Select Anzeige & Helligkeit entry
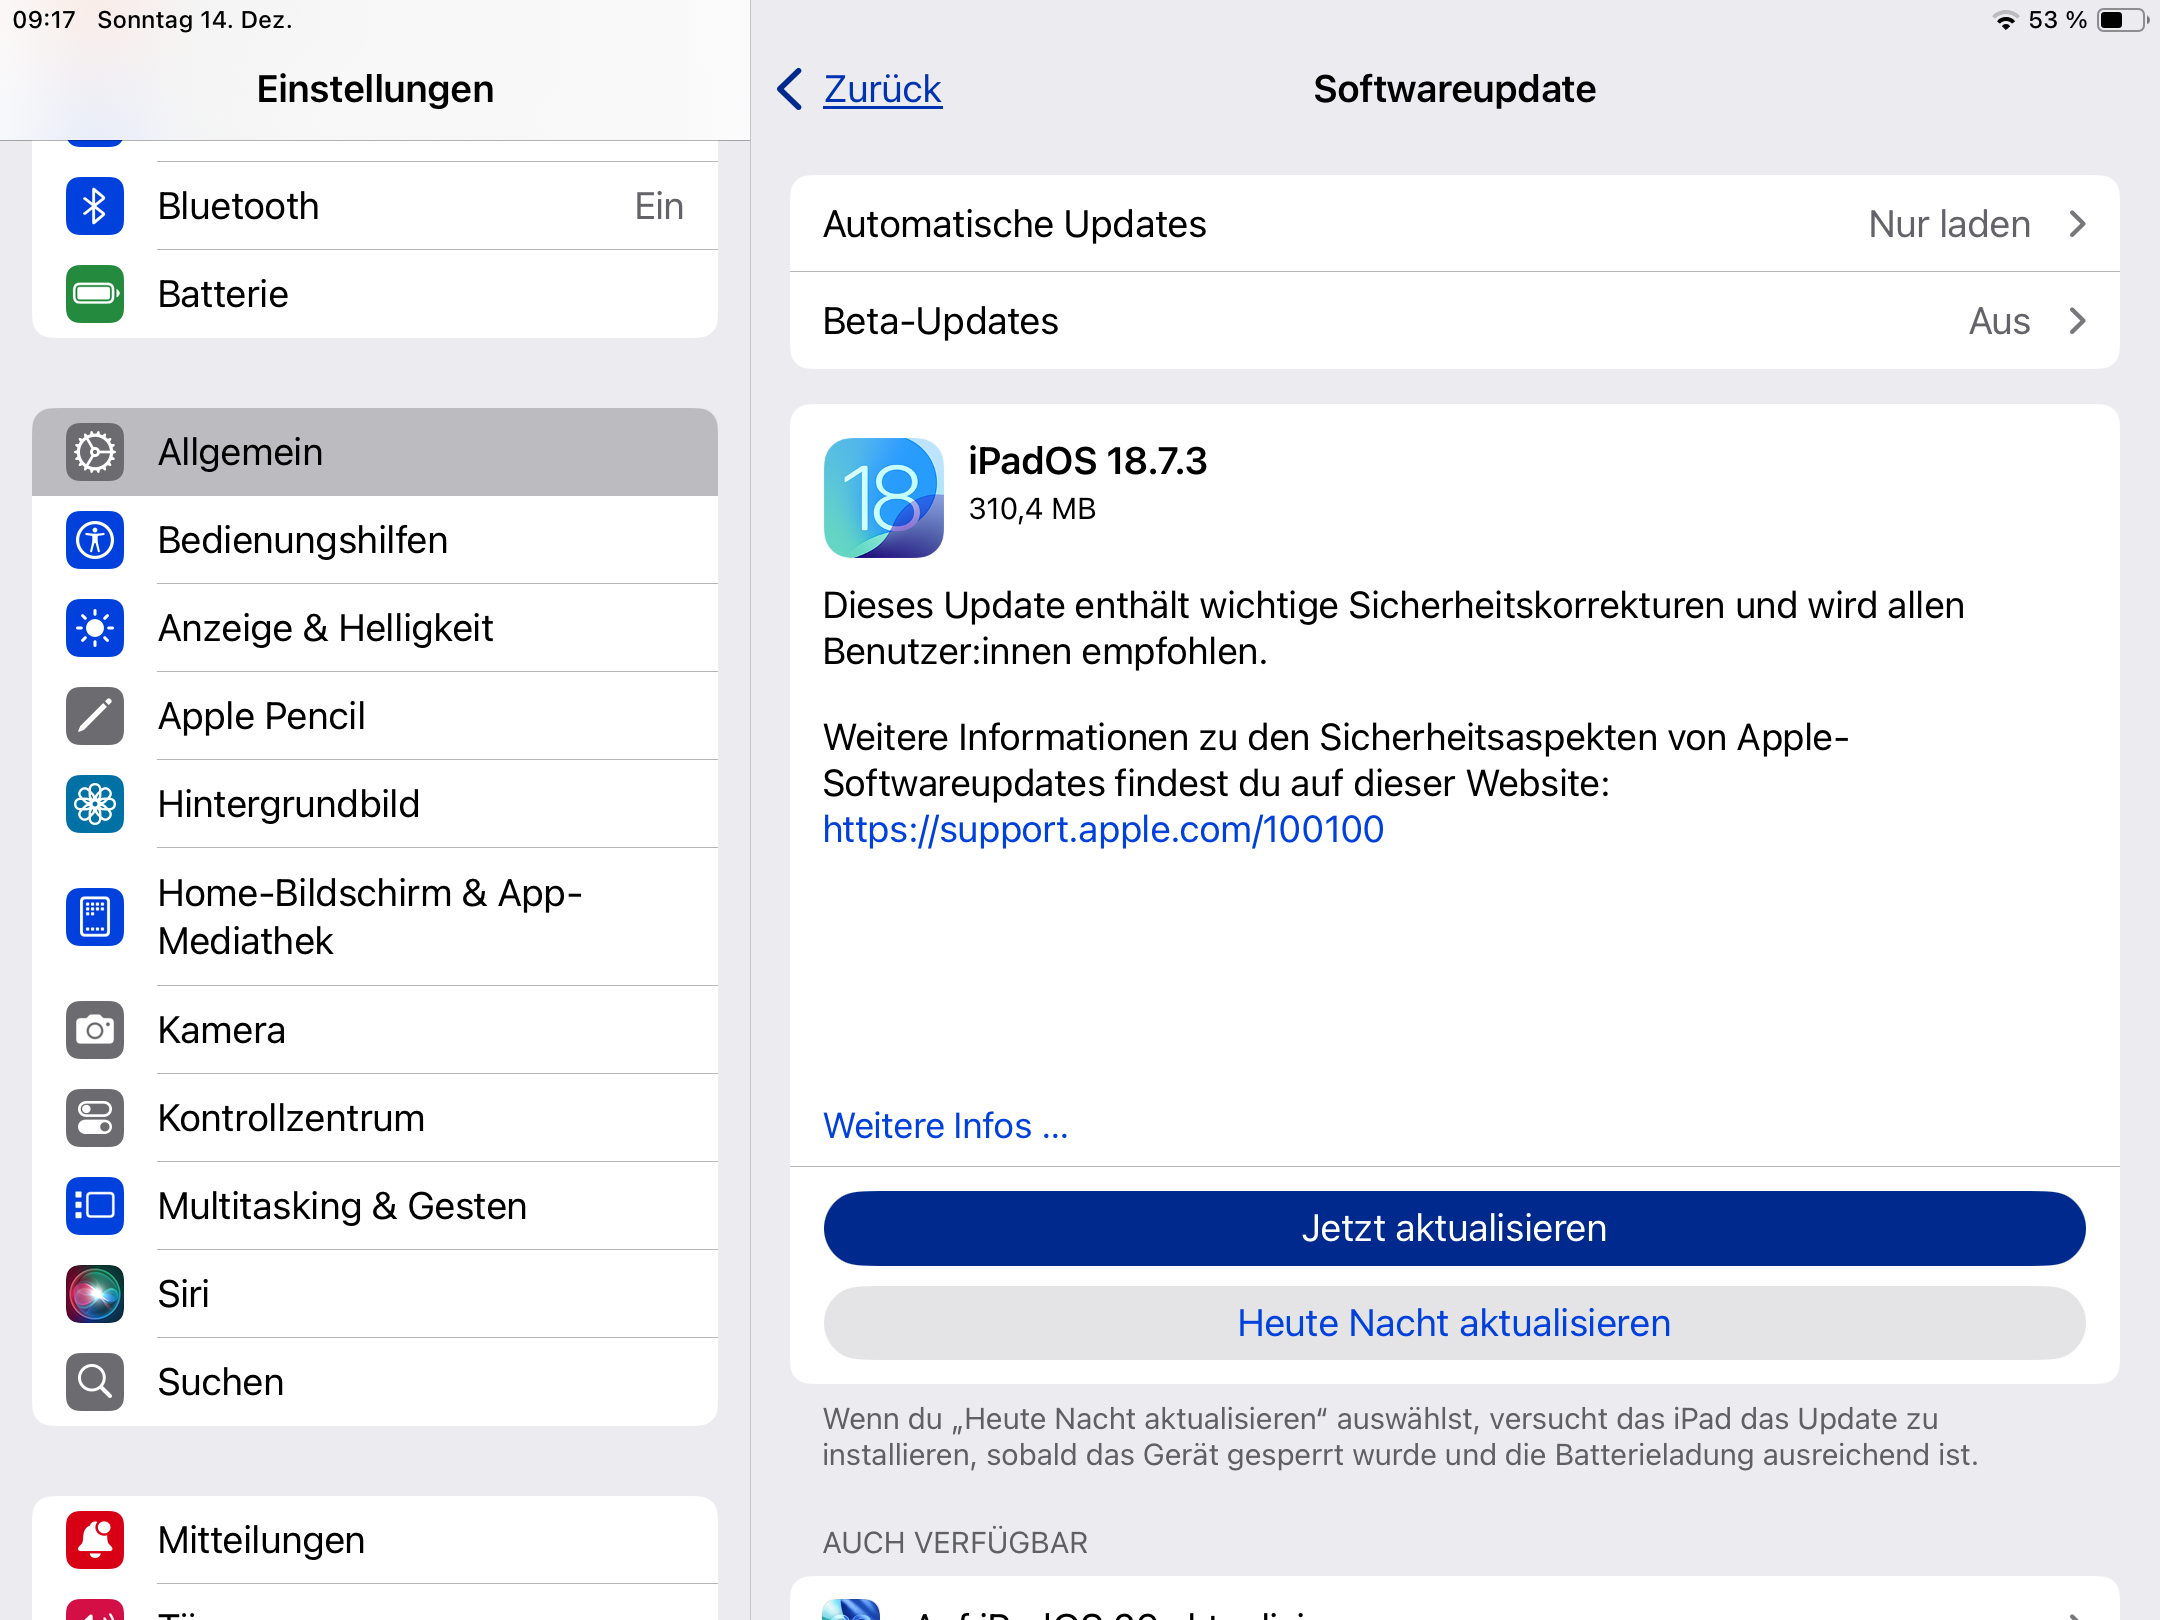 tap(326, 628)
